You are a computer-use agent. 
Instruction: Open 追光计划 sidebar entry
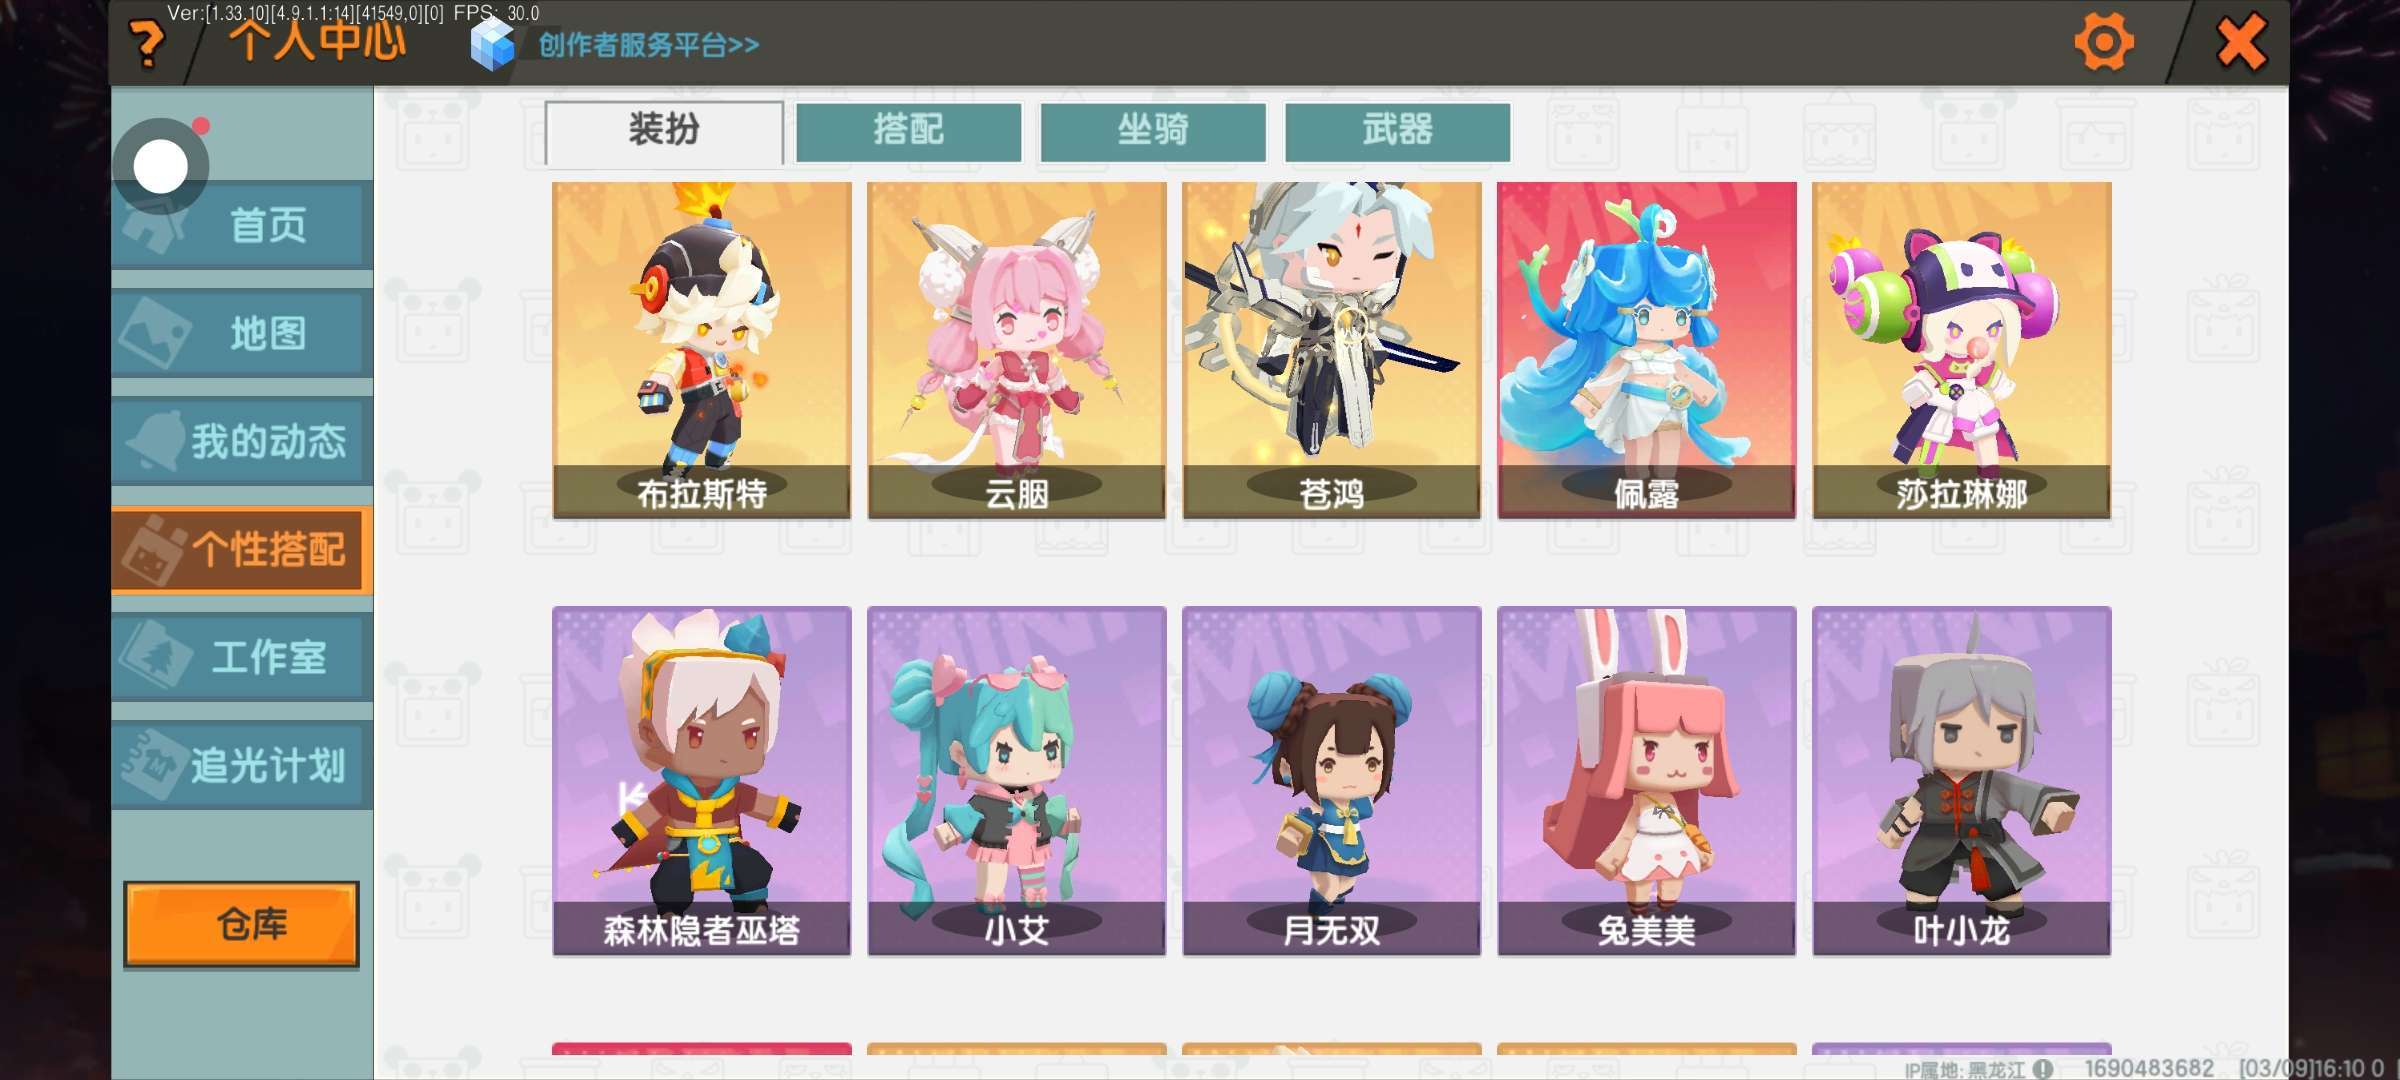[242, 765]
